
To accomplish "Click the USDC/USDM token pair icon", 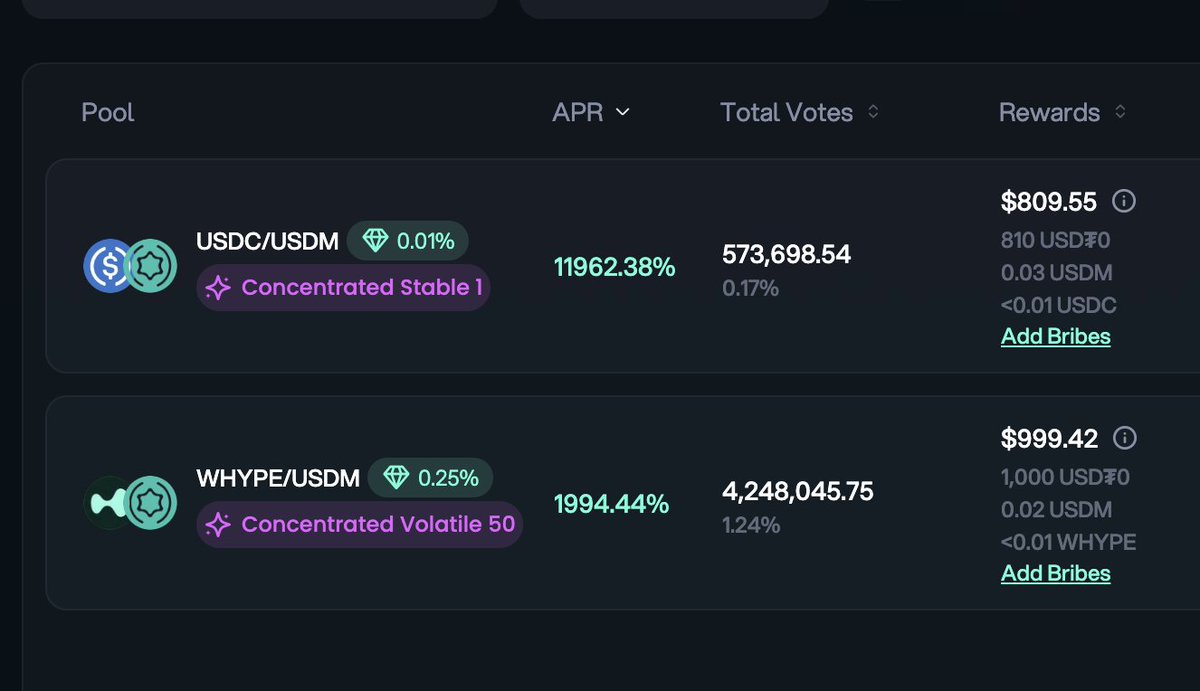I will (130, 266).
